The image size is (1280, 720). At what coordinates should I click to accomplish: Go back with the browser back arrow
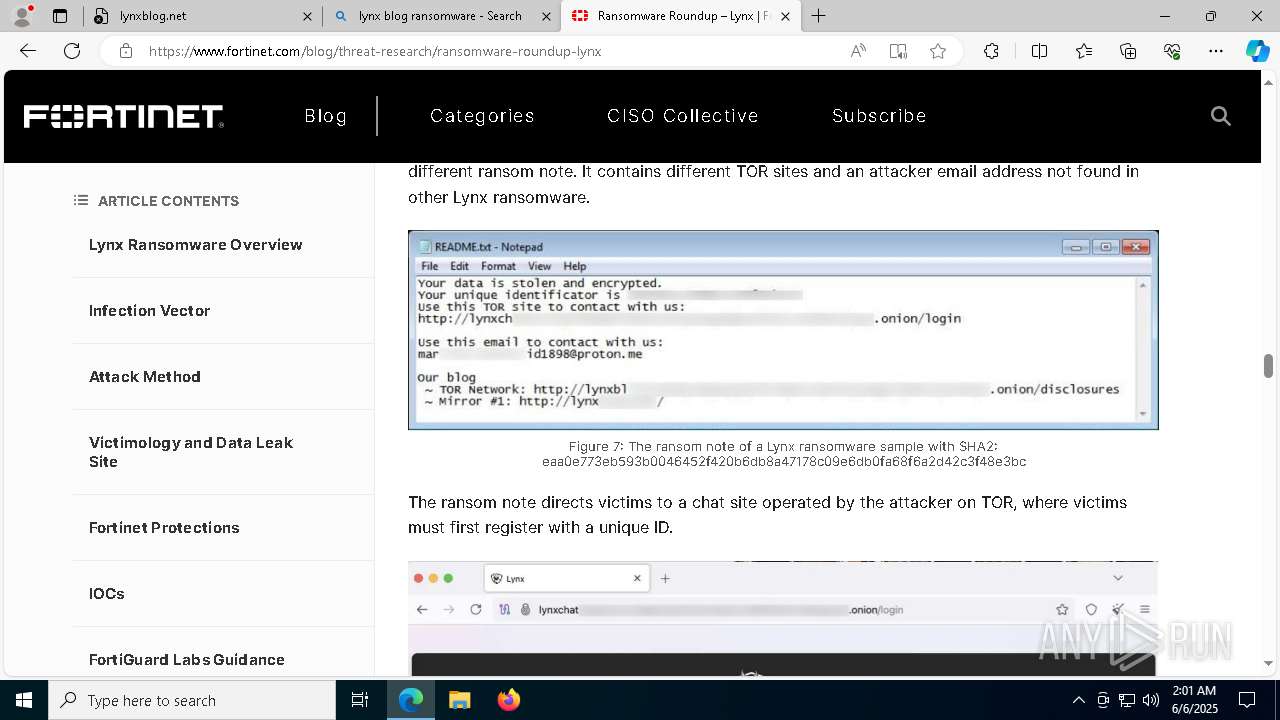(28, 51)
